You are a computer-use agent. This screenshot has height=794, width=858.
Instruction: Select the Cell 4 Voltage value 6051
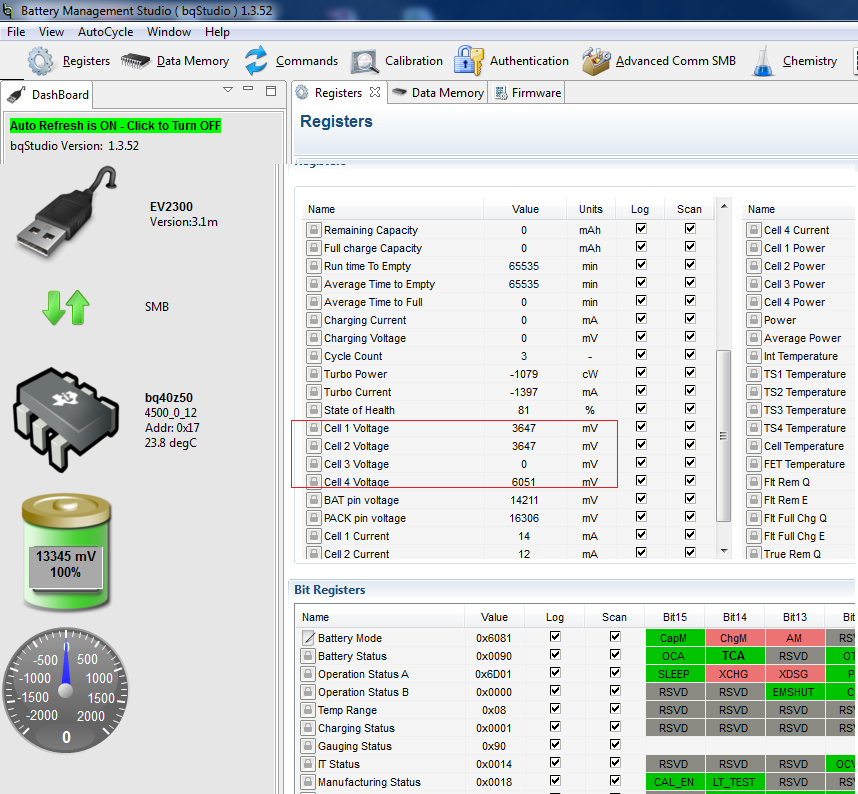524,482
